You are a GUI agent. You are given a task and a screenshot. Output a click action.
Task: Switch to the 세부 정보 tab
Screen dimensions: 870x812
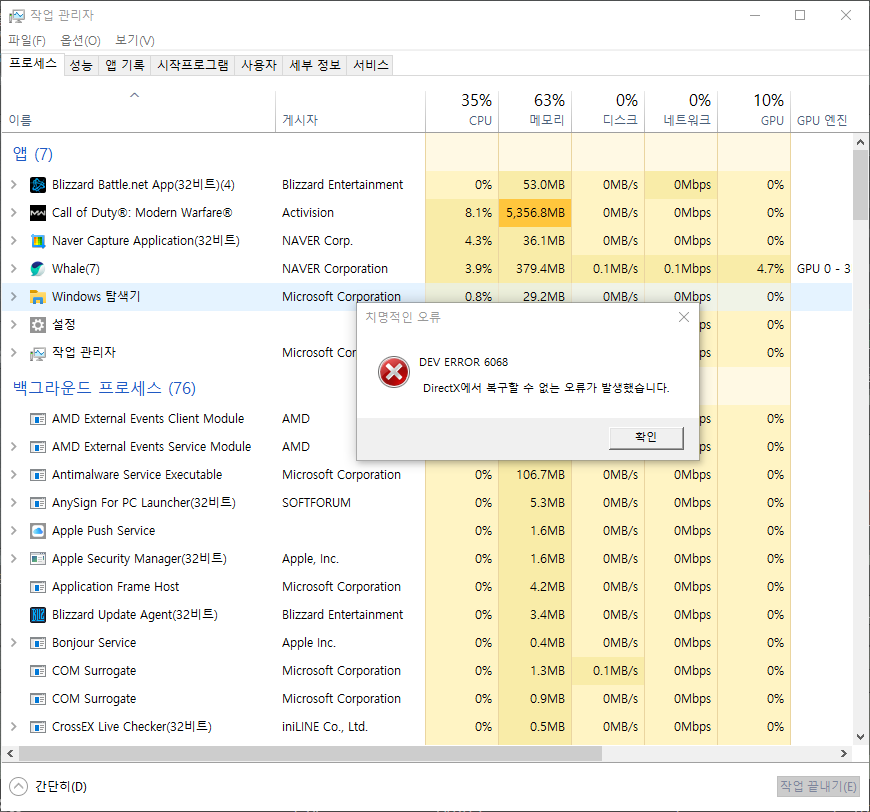click(x=315, y=65)
